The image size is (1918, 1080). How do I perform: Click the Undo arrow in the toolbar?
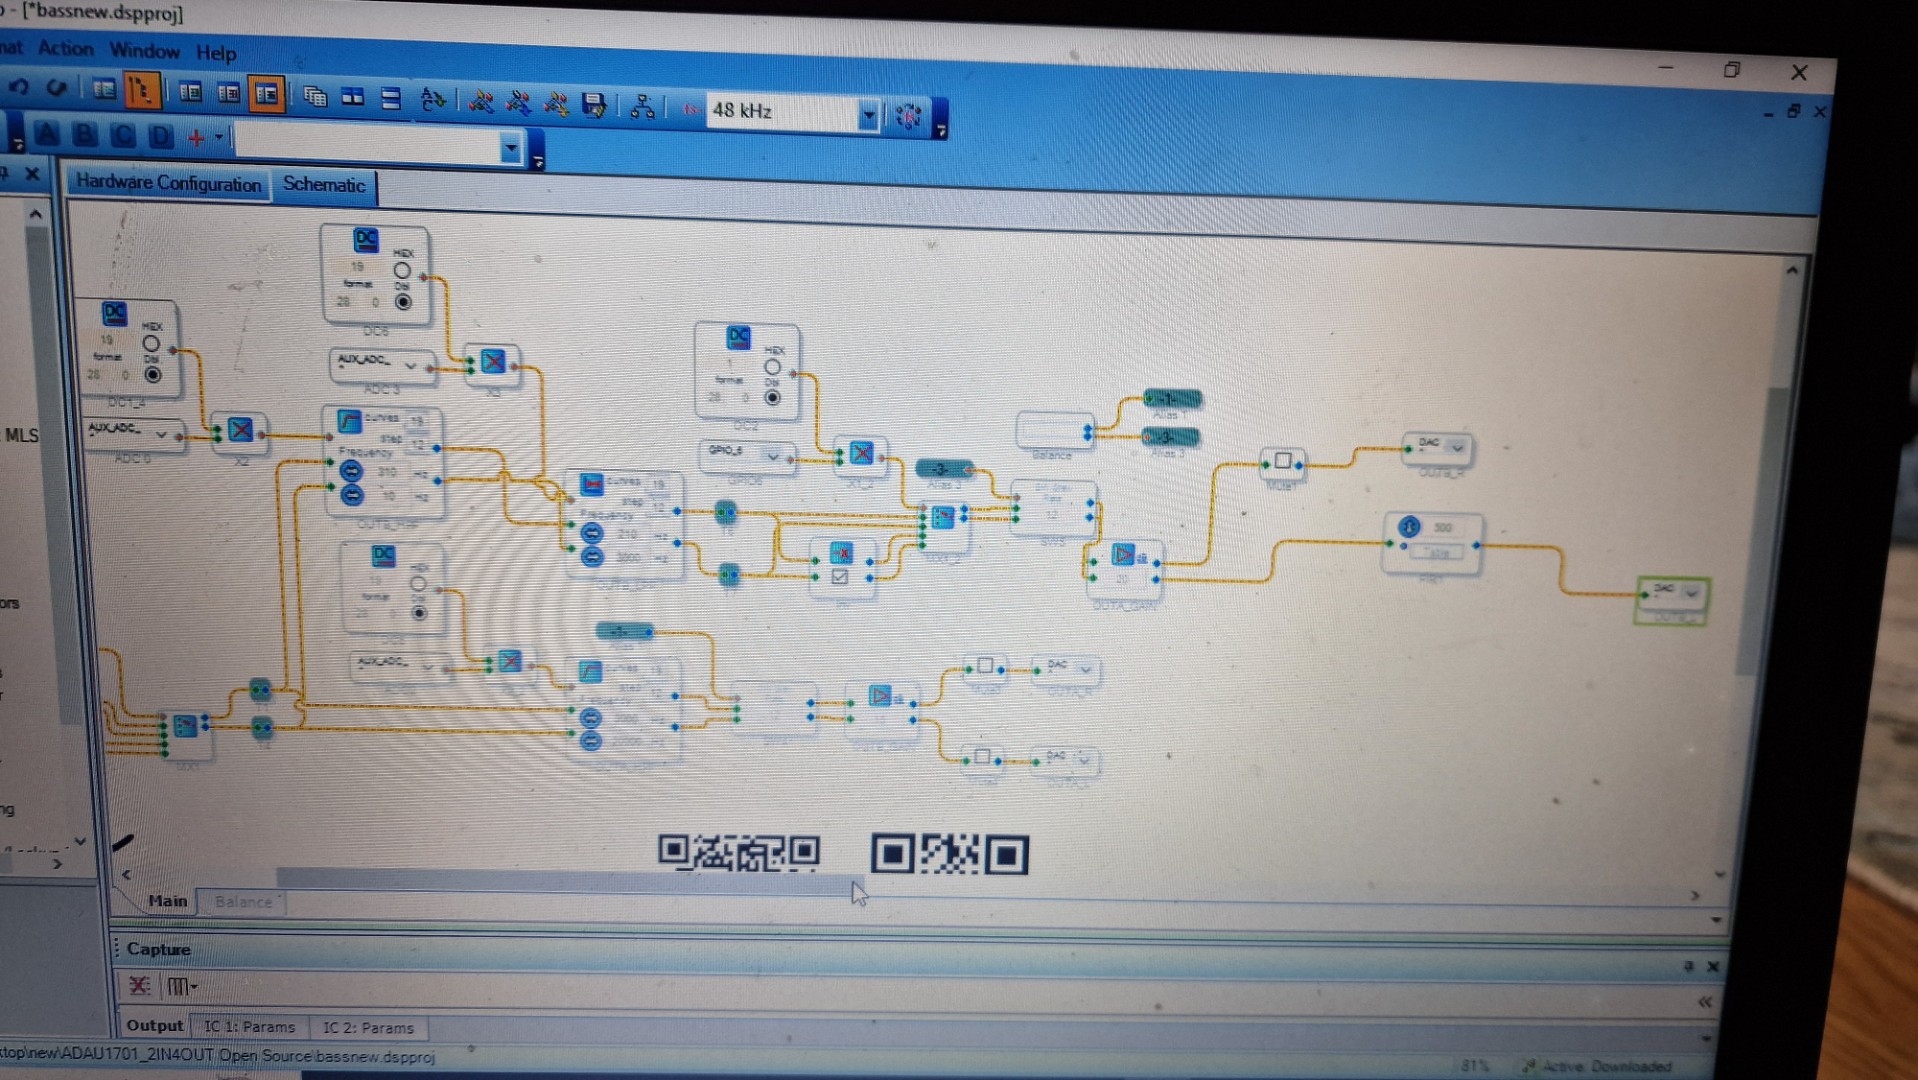[x=18, y=88]
